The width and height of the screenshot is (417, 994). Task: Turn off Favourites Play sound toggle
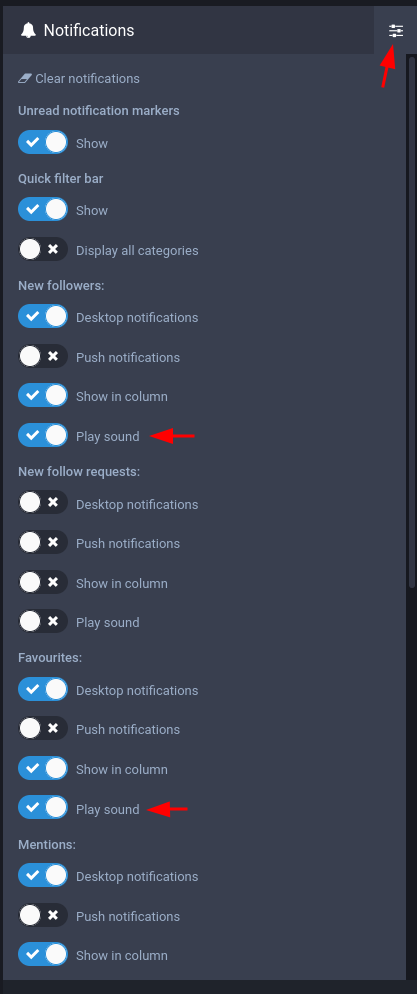tap(43, 809)
